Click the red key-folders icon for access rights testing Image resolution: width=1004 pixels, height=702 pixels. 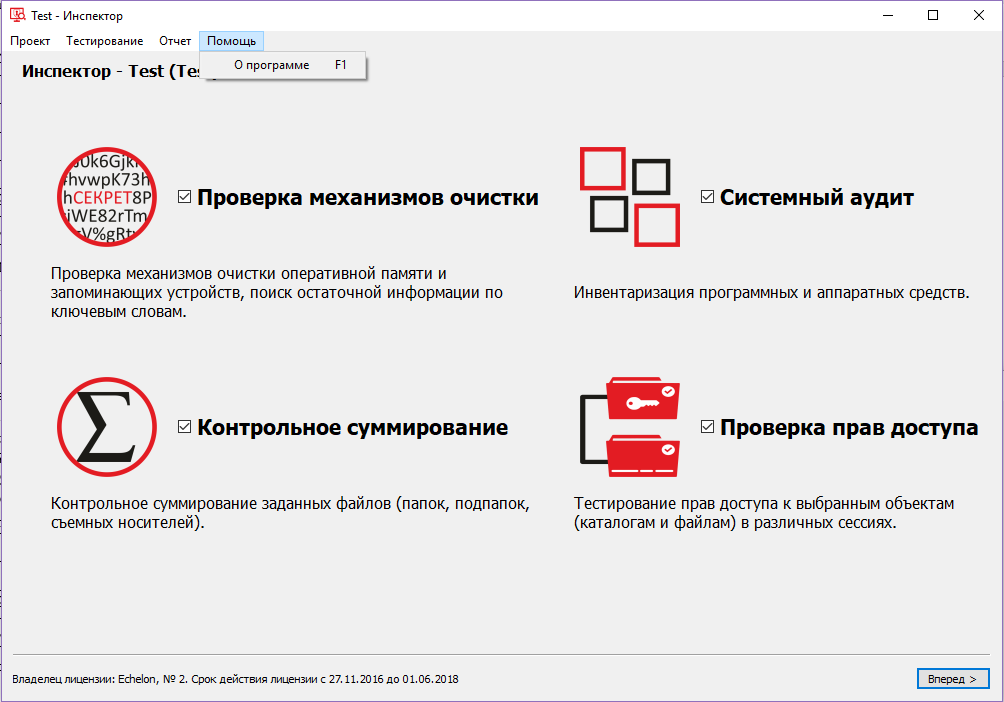[x=629, y=426]
